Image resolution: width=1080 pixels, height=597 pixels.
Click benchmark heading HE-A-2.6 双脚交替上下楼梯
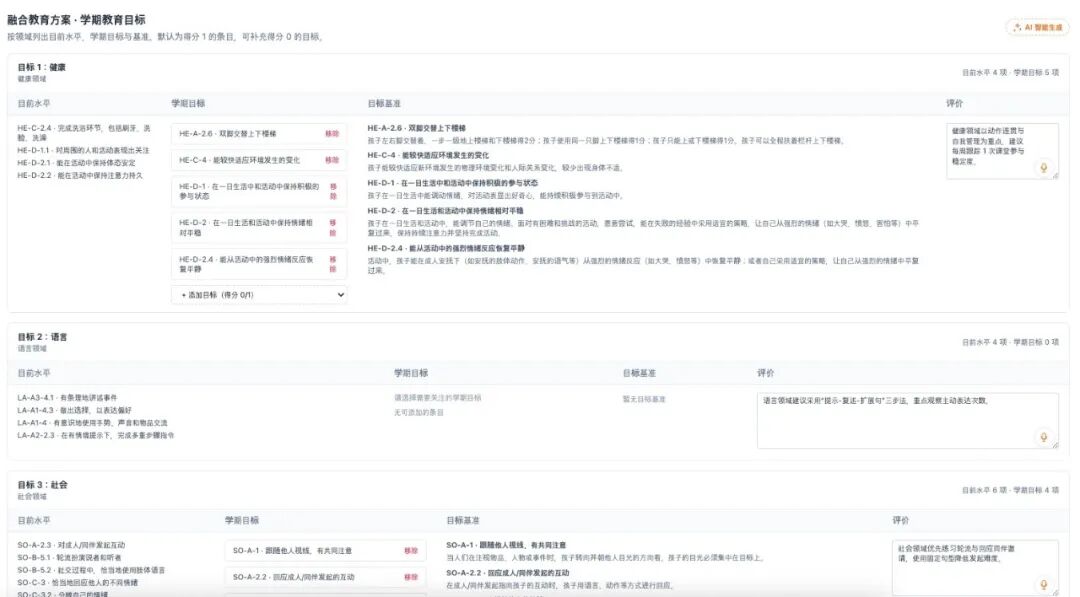coord(417,128)
